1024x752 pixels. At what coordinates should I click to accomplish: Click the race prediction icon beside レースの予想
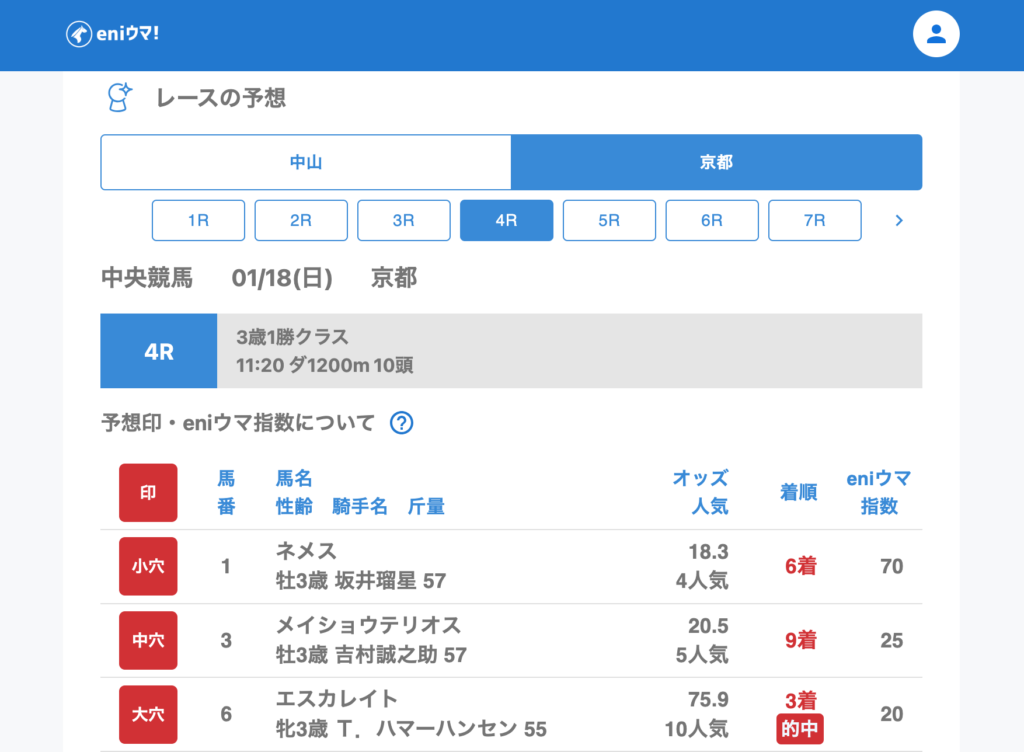pos(120,98)
